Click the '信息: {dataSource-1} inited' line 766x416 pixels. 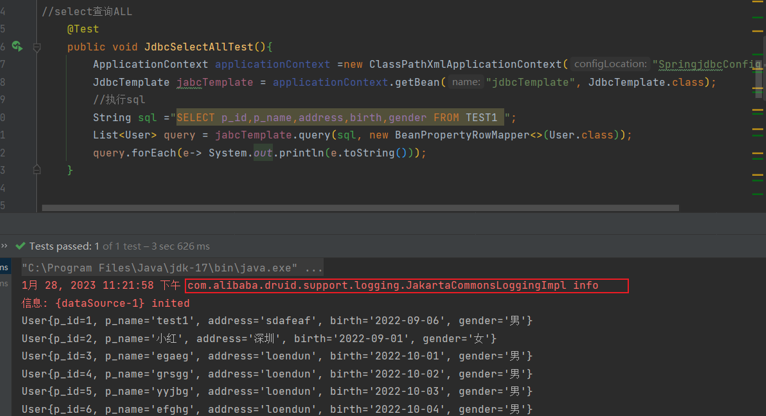(x=106, y=303)
